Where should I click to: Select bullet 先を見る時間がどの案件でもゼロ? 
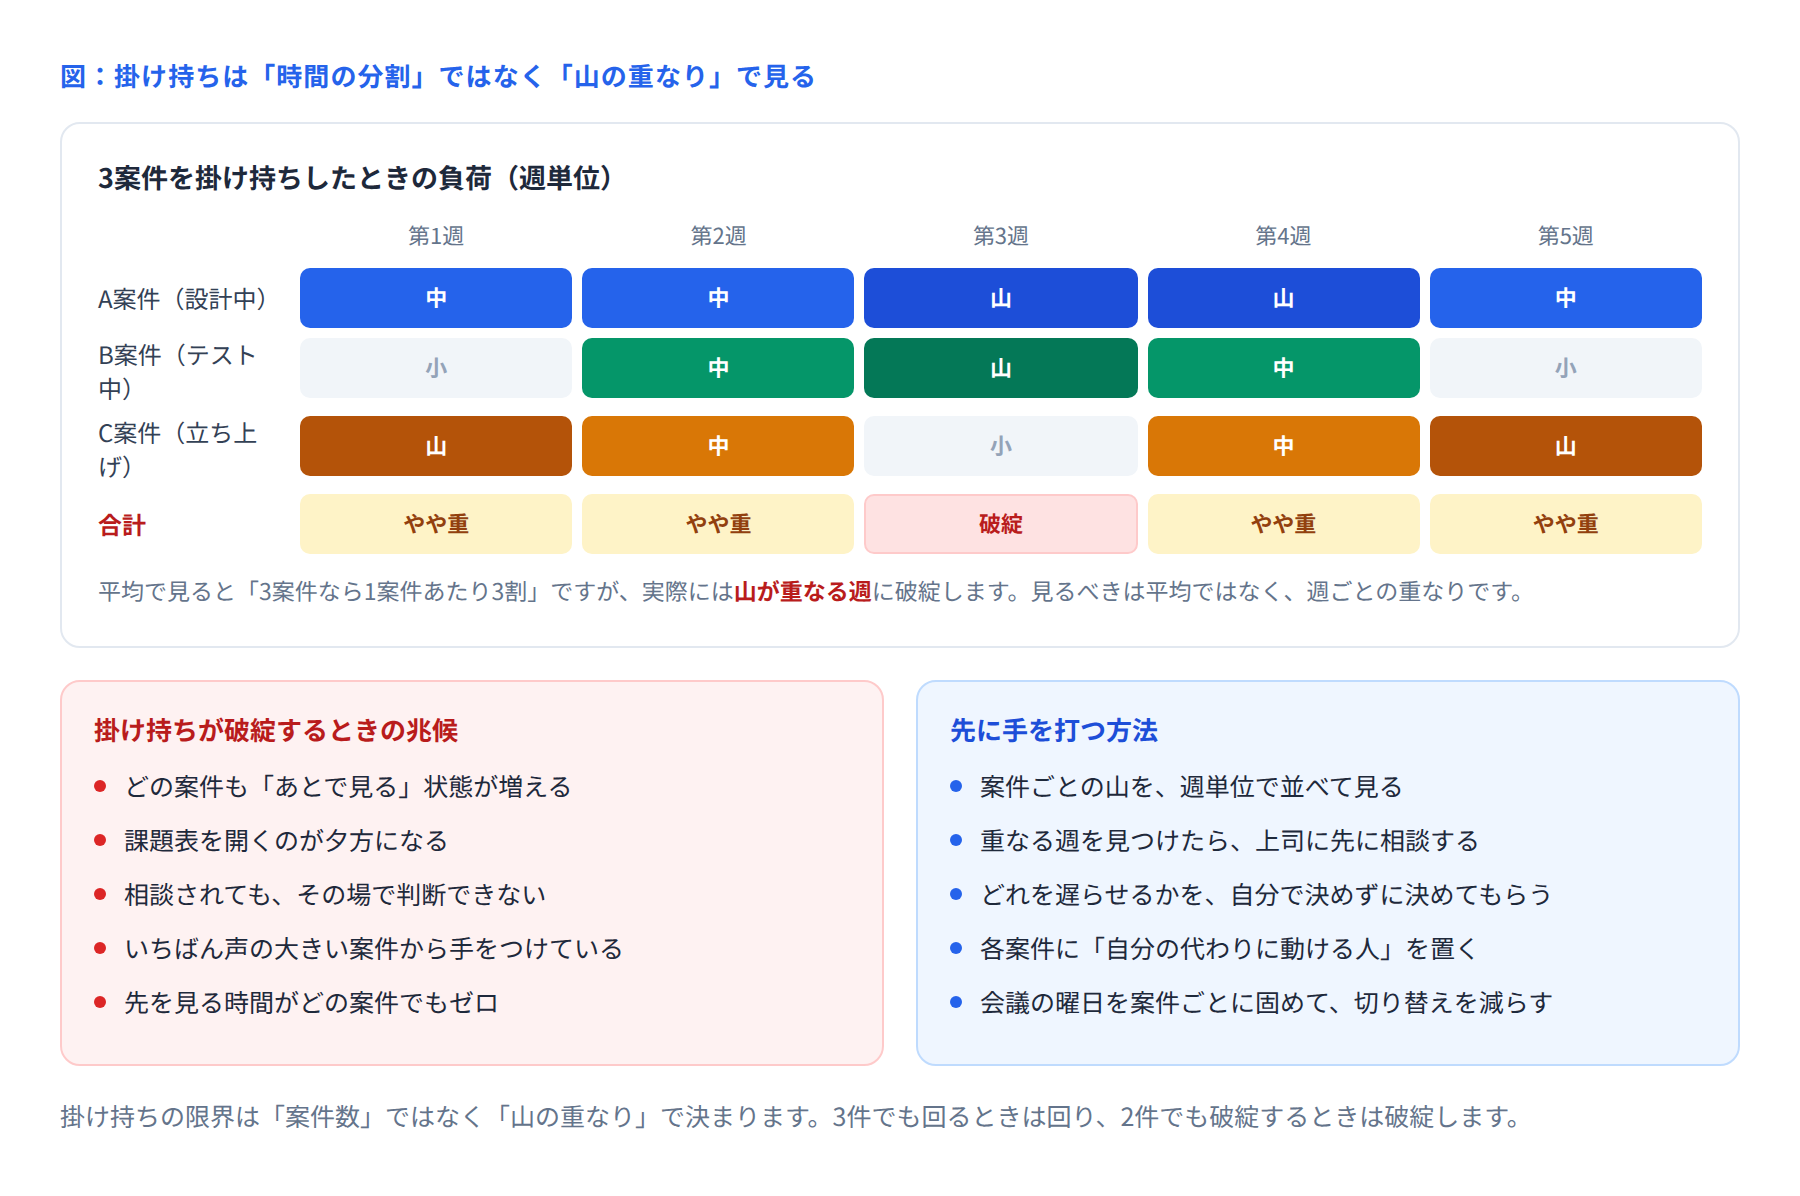click(311, 1003)
